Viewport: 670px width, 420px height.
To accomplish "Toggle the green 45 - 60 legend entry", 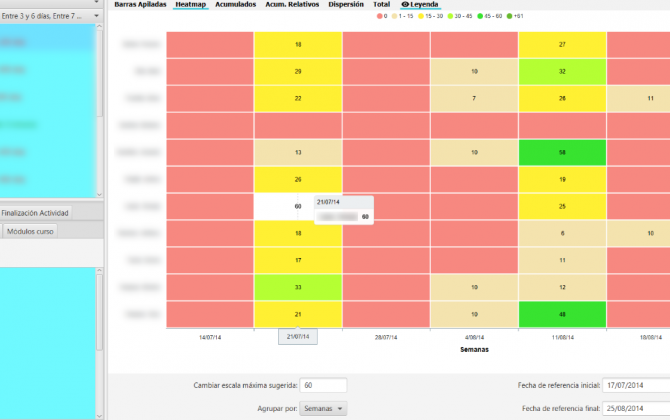I will [490, 16].
